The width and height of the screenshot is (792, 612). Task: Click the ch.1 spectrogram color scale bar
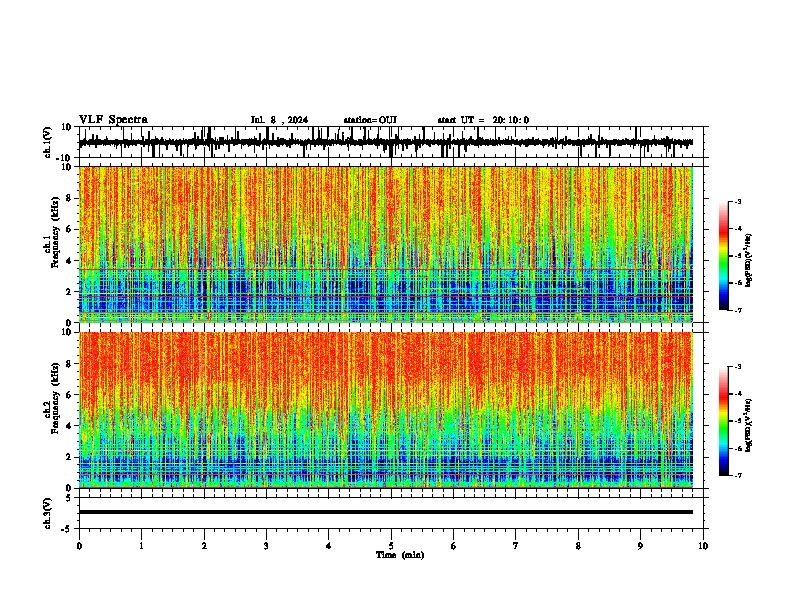[x=723, y=256]
